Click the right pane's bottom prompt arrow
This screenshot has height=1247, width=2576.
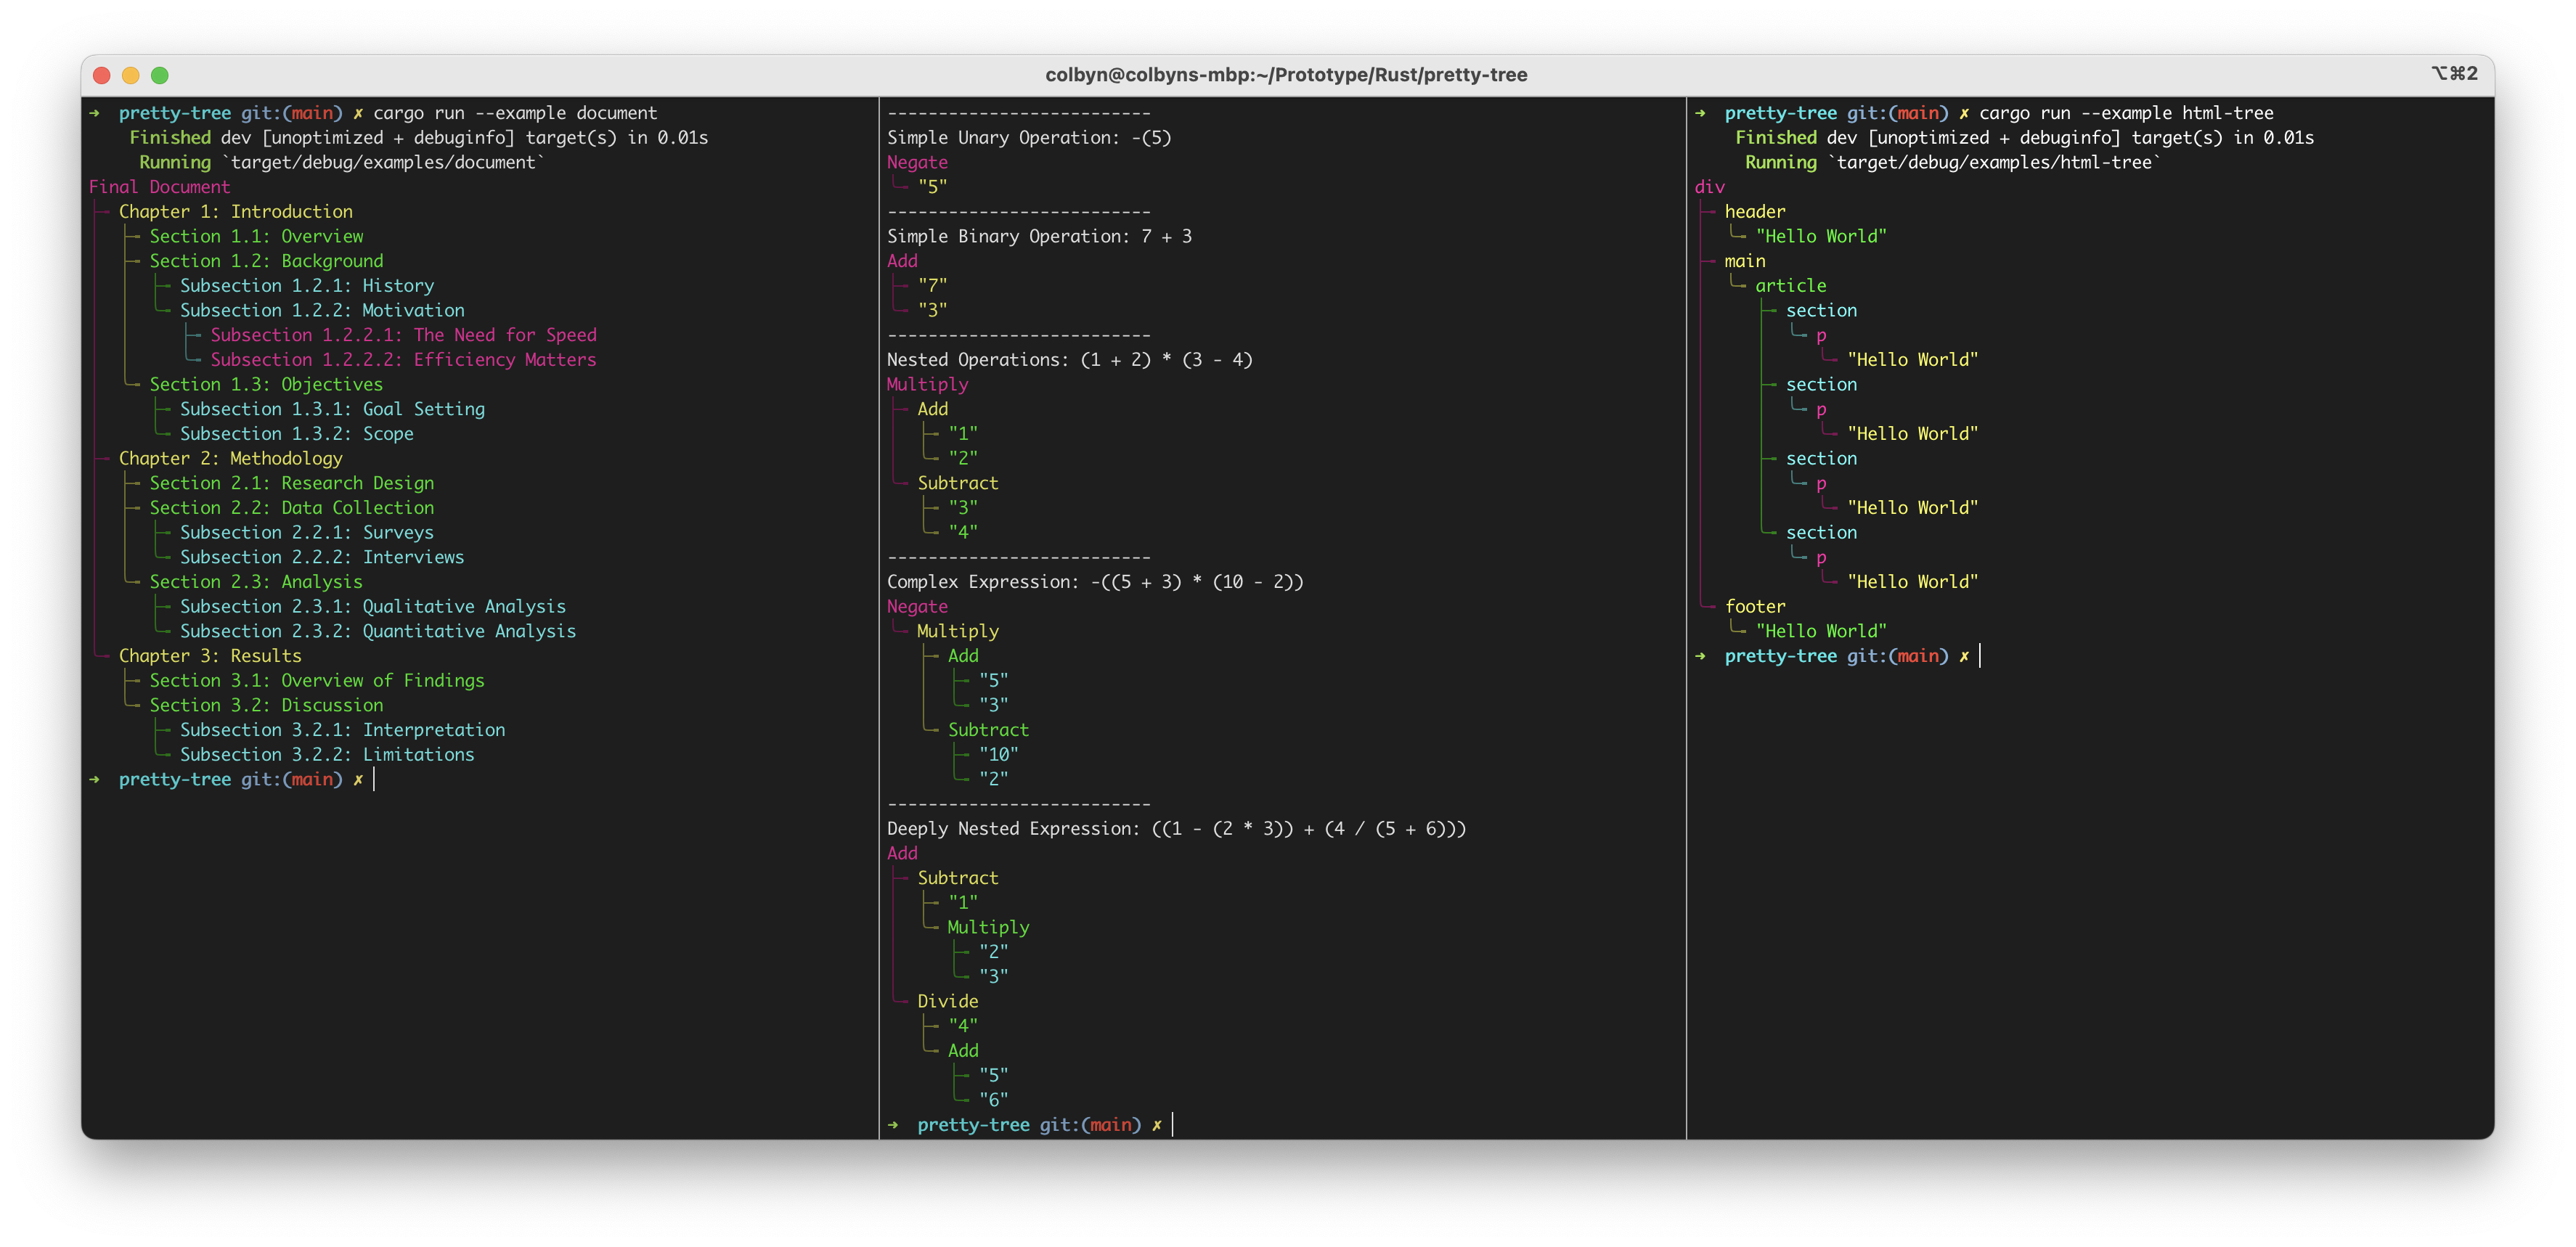pos(1700,656)
